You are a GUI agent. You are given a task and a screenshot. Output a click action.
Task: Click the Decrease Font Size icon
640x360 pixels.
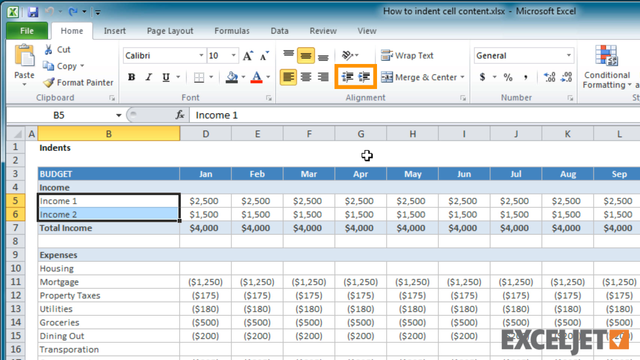264,56
